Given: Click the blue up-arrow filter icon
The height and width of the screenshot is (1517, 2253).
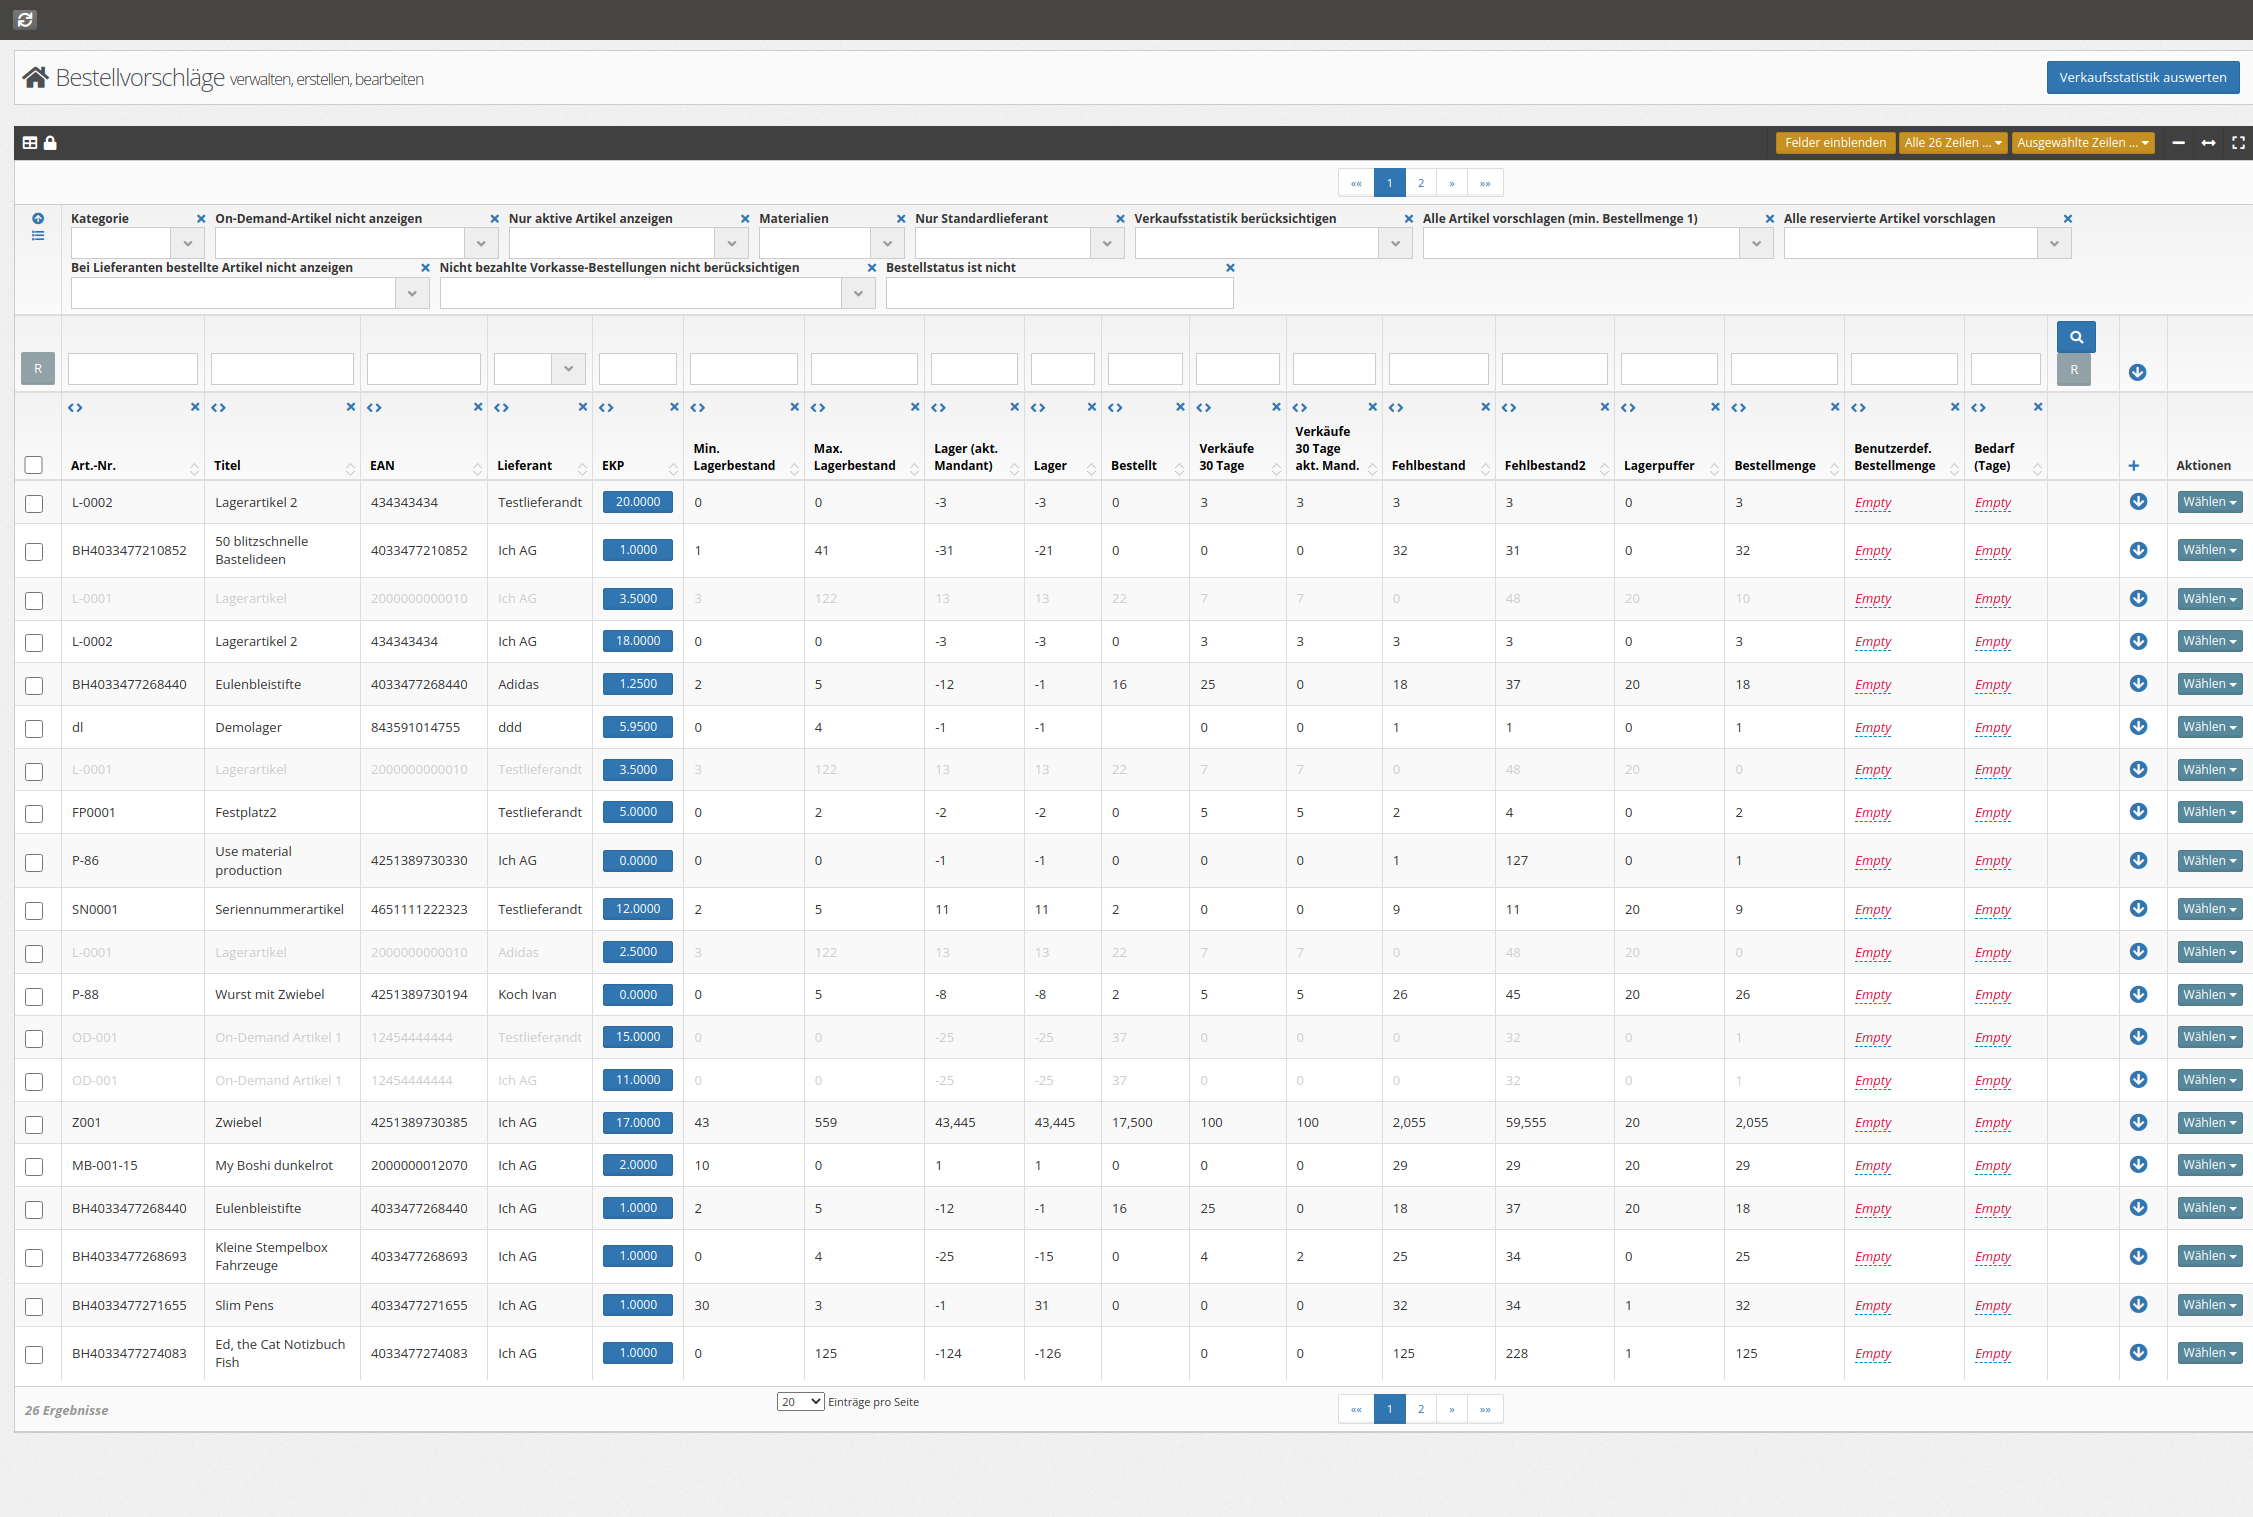Looking at the screenshot, I should [38, 218].
